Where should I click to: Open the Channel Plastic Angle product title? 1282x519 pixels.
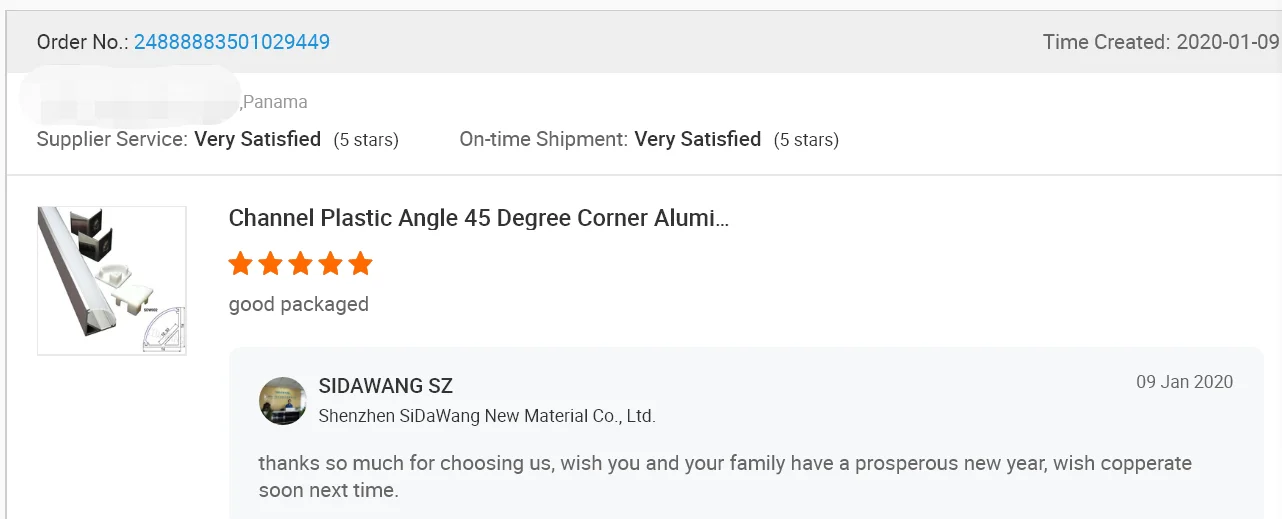tap(478, 218)
